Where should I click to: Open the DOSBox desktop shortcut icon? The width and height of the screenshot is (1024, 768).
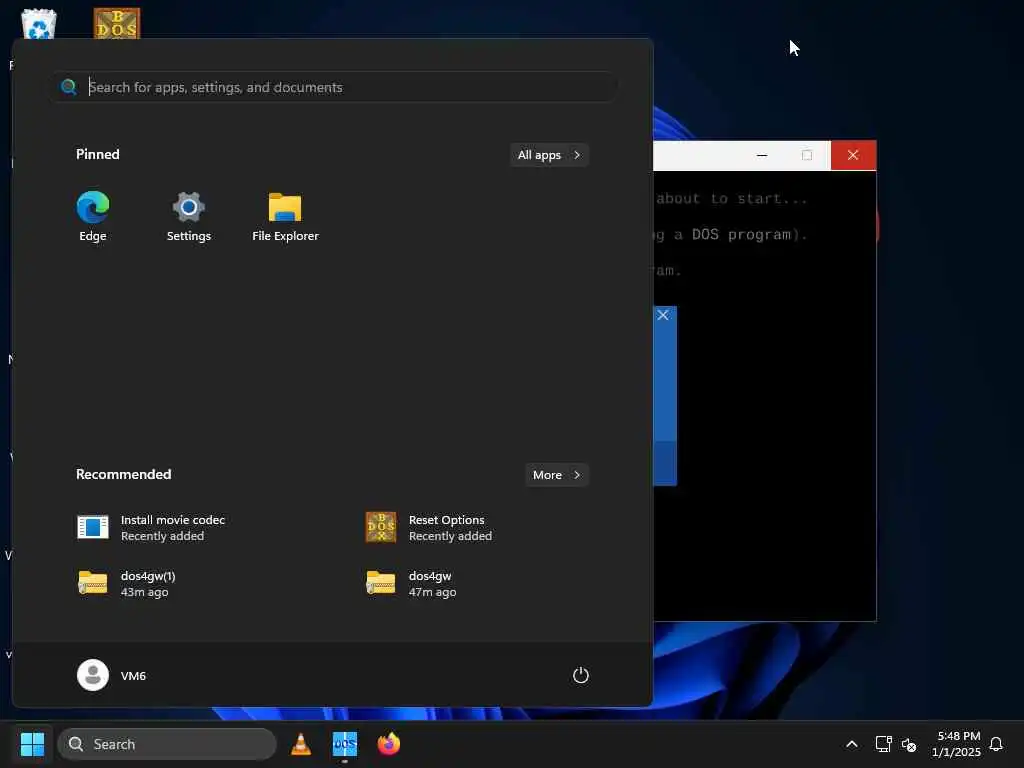(x=116, y=24)
